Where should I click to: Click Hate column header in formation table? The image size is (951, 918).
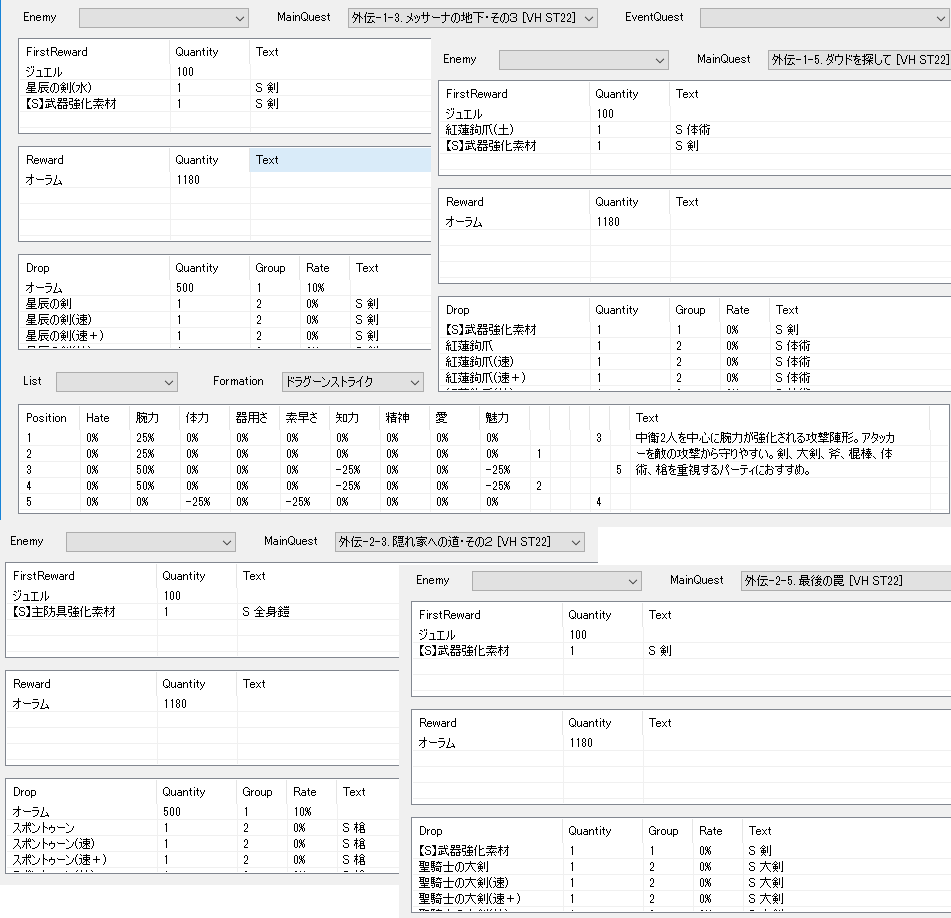pyautogui.click(x=104, y=418)
